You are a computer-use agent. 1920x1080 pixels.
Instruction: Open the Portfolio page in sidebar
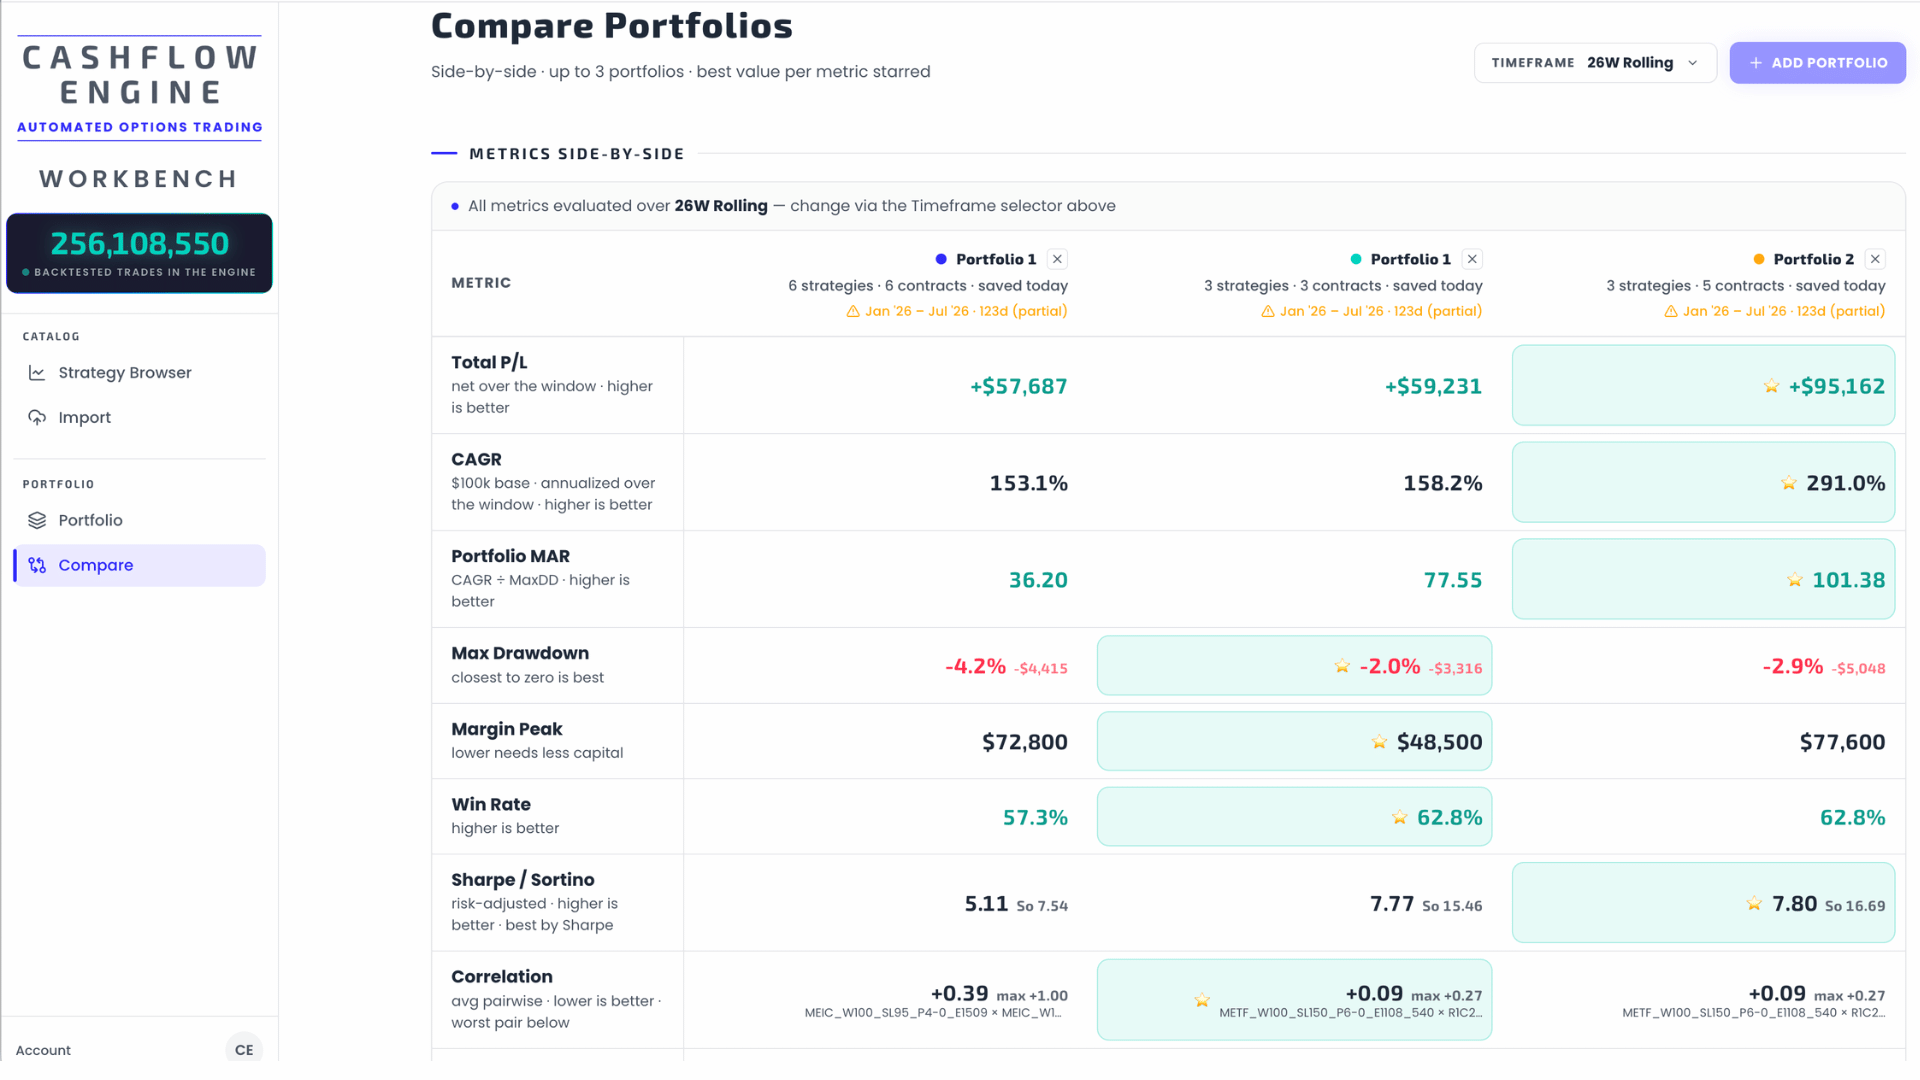(140, 520)
